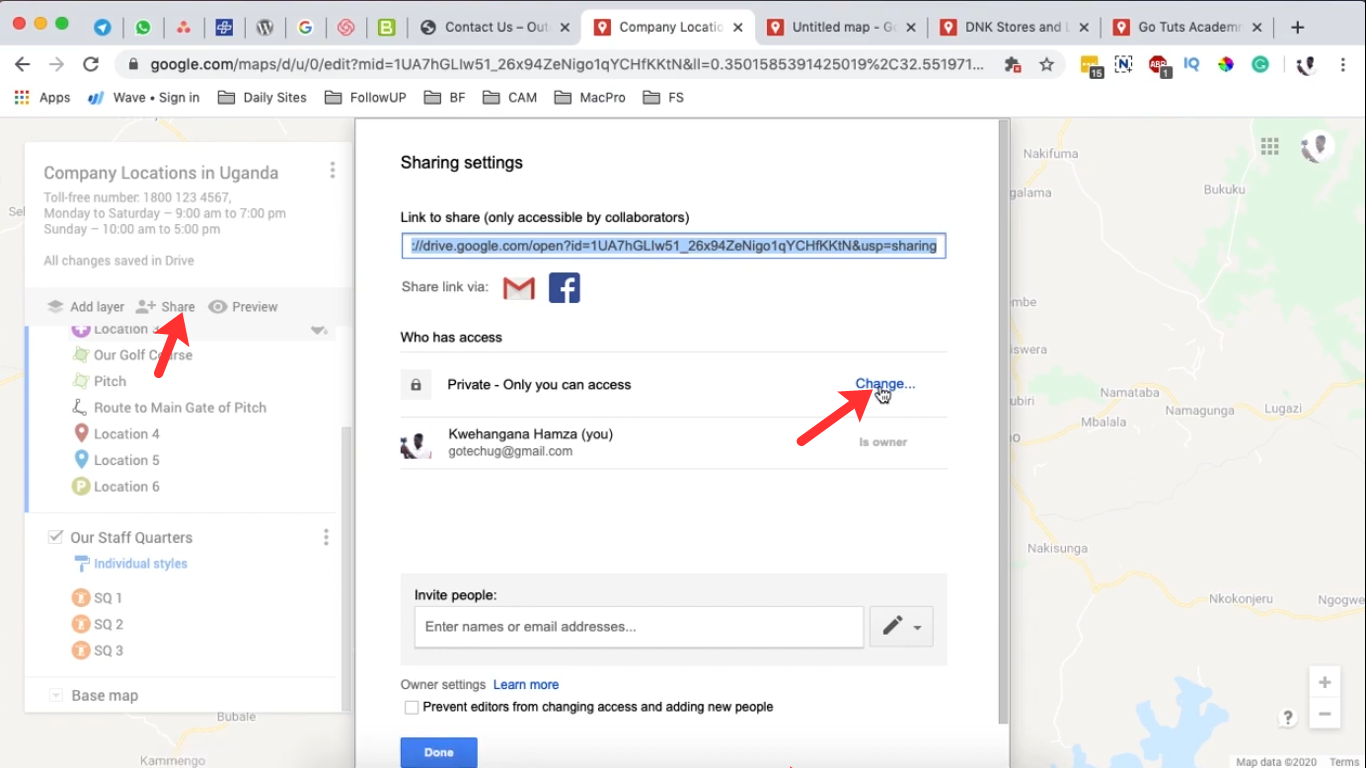Select the link to share field

pyautogui.click(x=673, y=246)
